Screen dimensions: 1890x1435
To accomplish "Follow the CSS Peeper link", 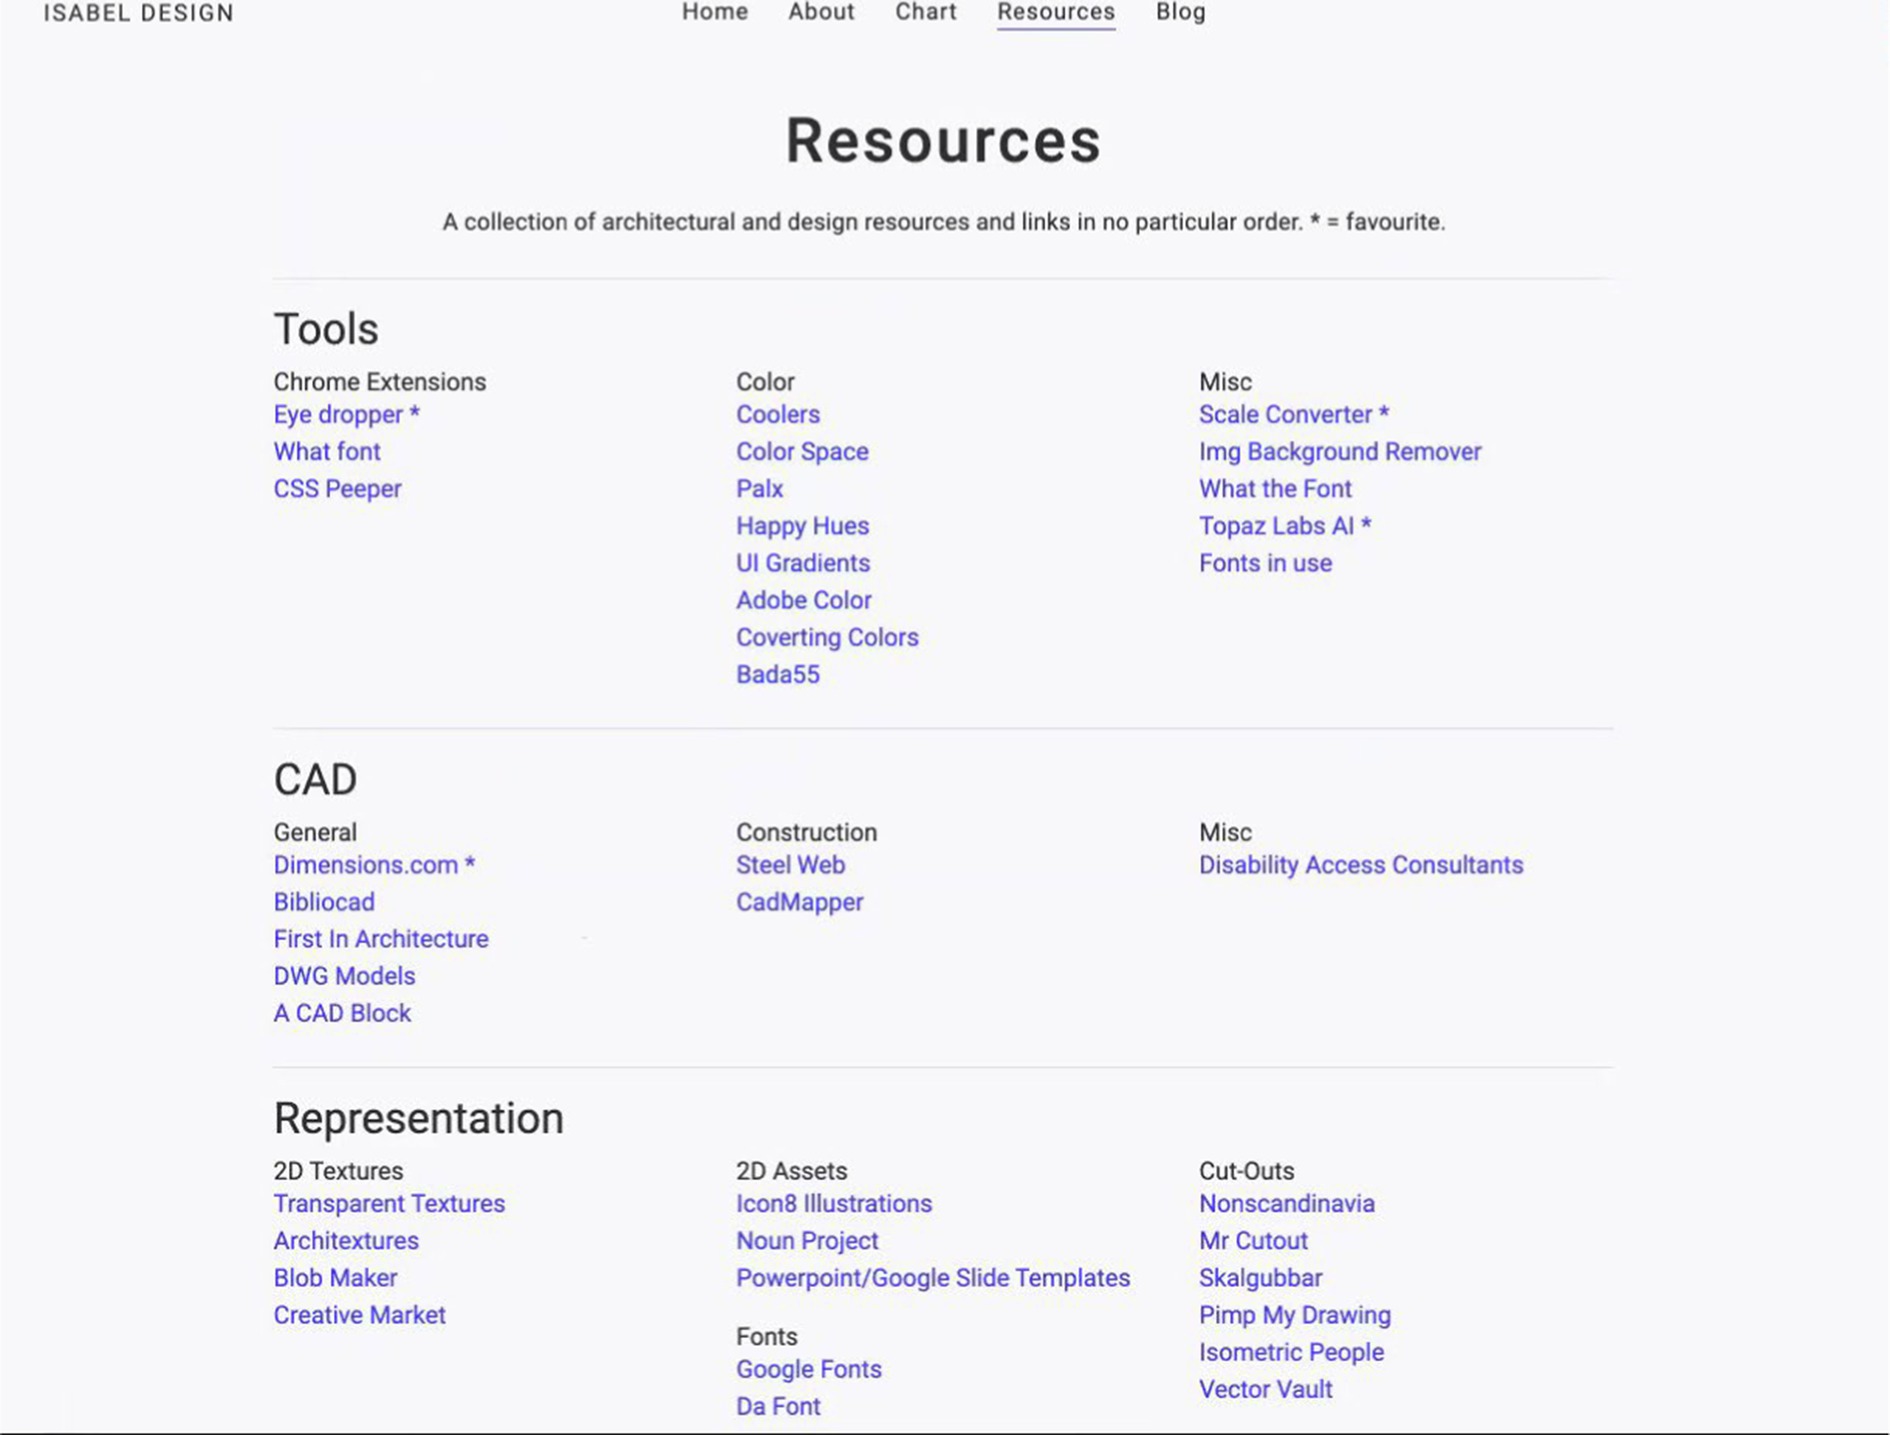I will (x=337, y=488).
